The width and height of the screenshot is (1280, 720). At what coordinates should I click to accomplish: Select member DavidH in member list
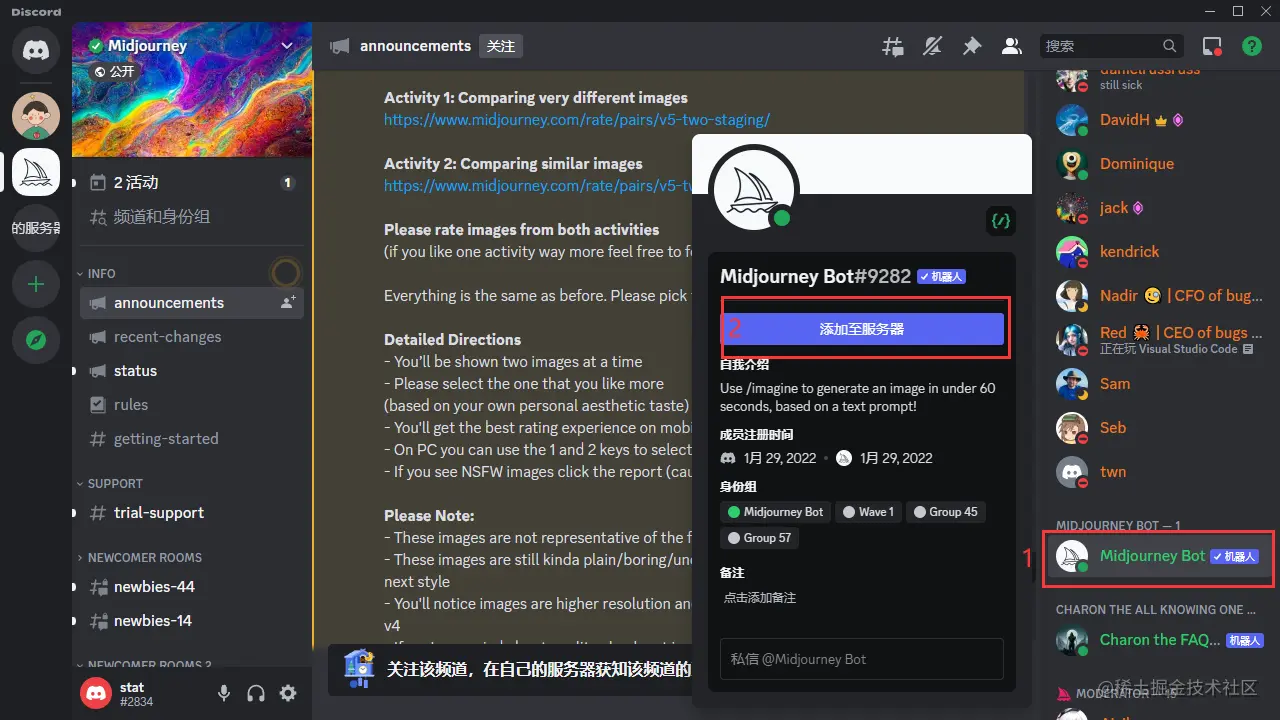tap(1160, 120)
